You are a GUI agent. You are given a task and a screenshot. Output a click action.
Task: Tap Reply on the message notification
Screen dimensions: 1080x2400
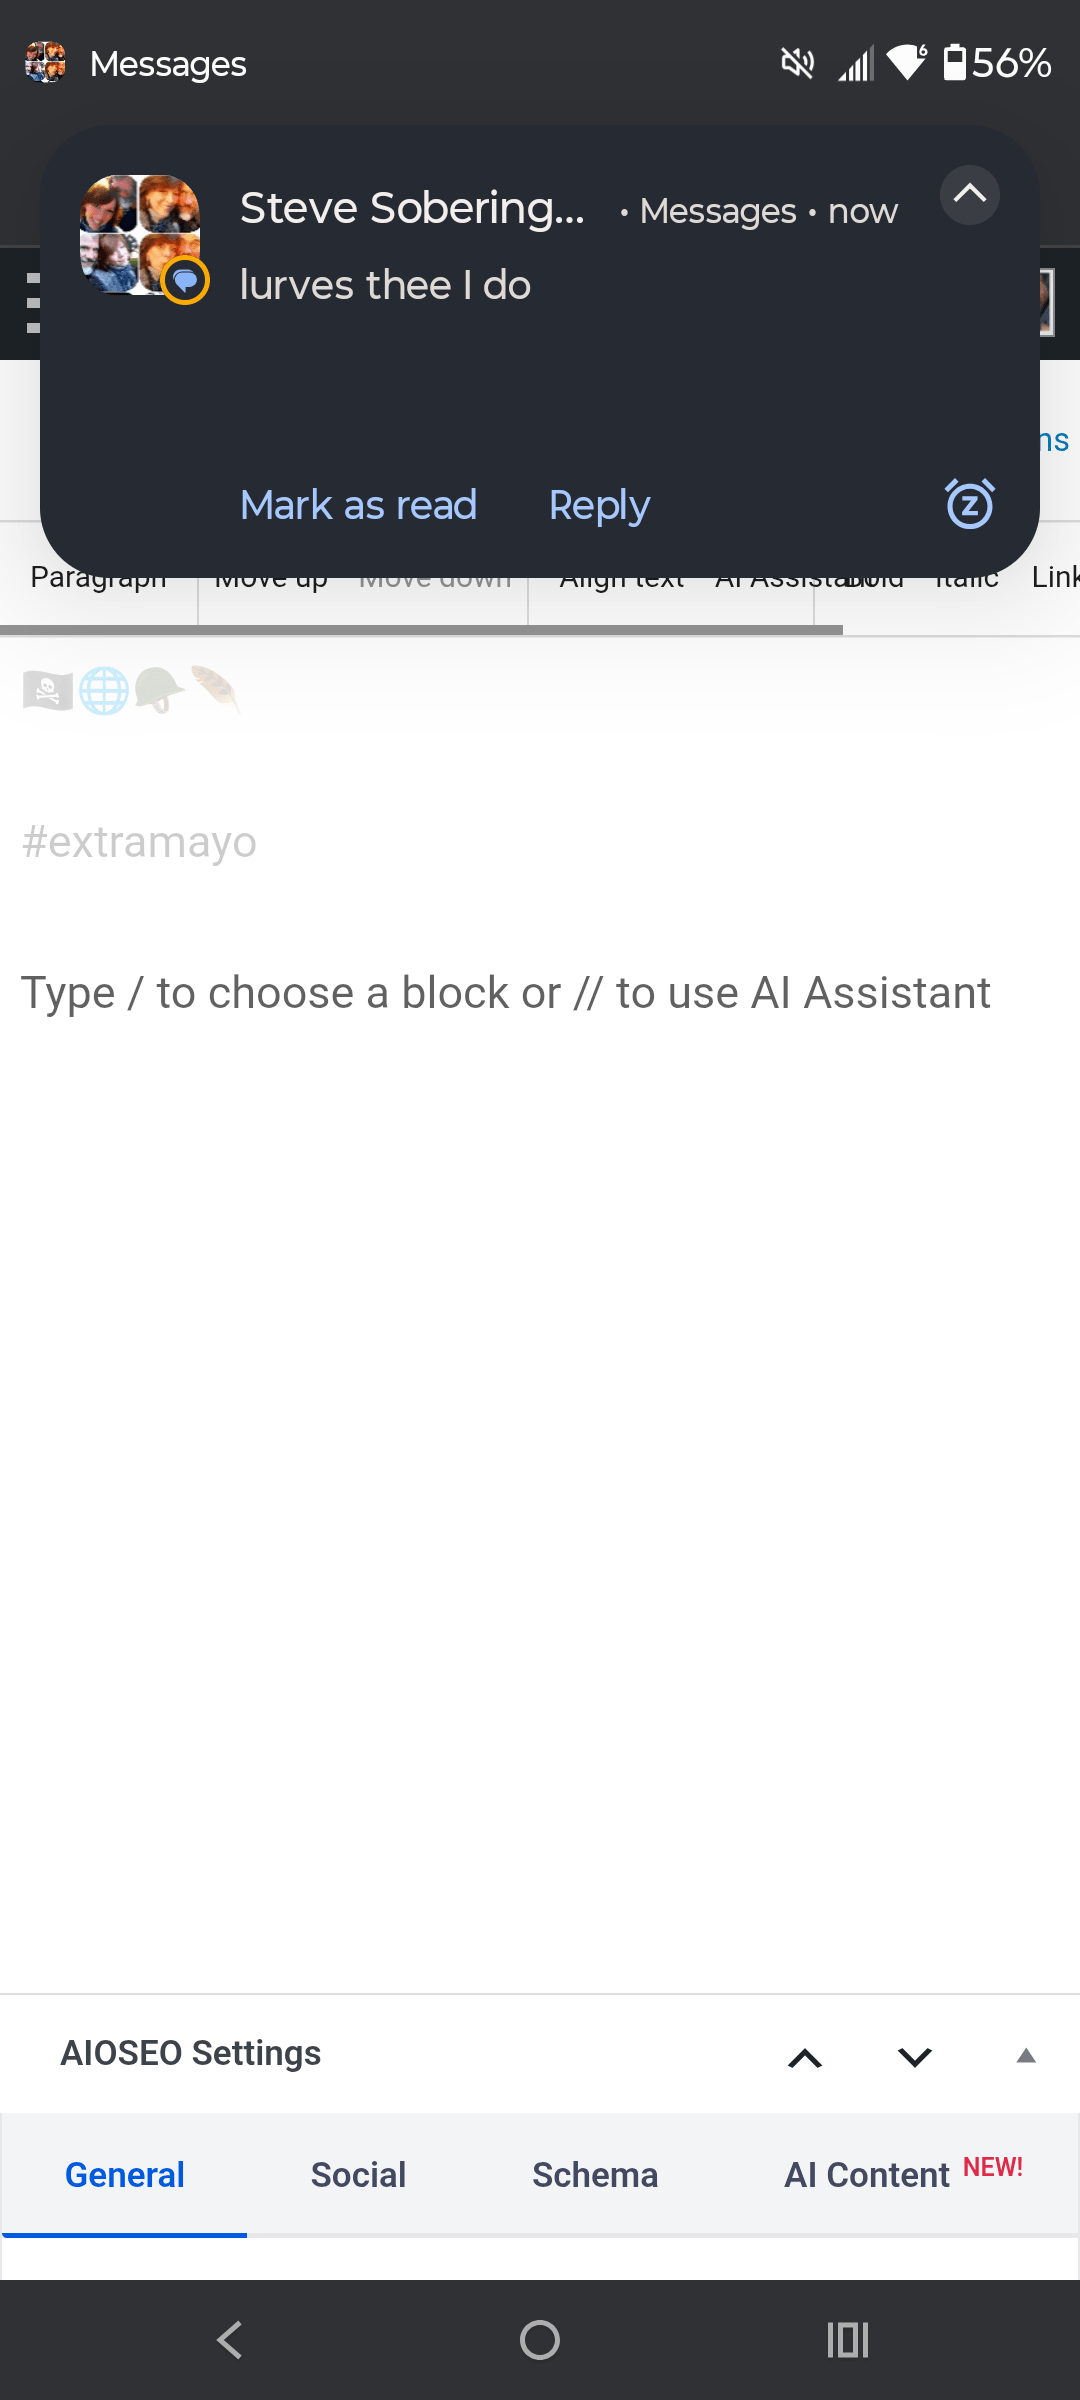click(599, 506)
